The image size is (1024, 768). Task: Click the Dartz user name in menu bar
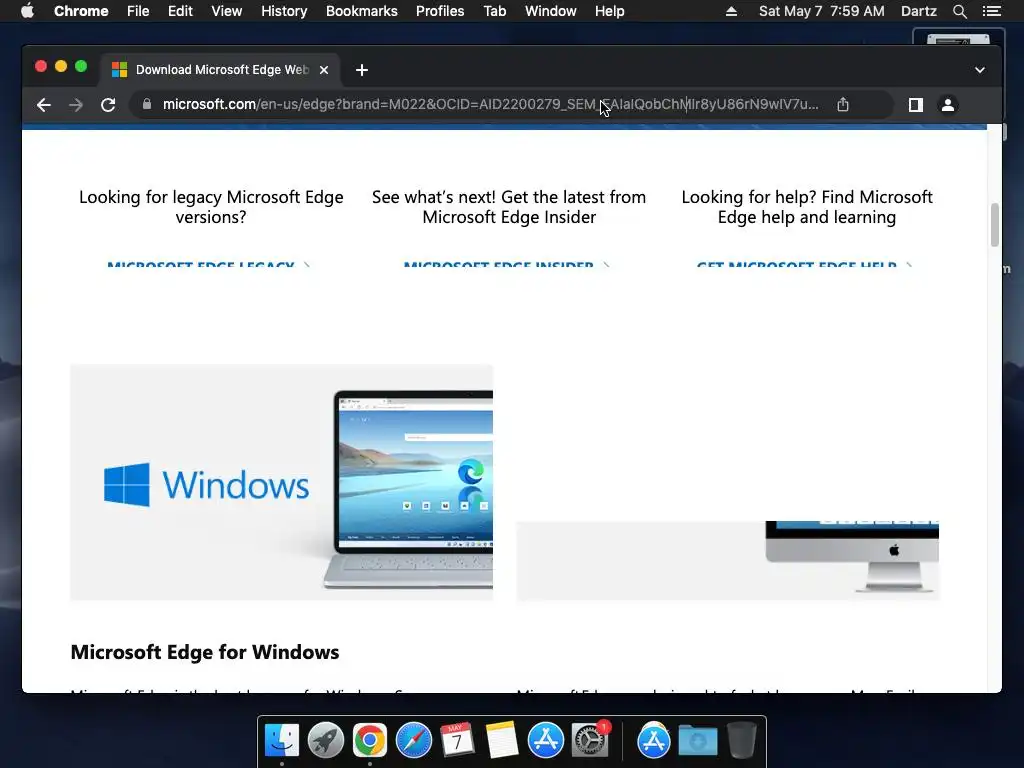(919, 11)
